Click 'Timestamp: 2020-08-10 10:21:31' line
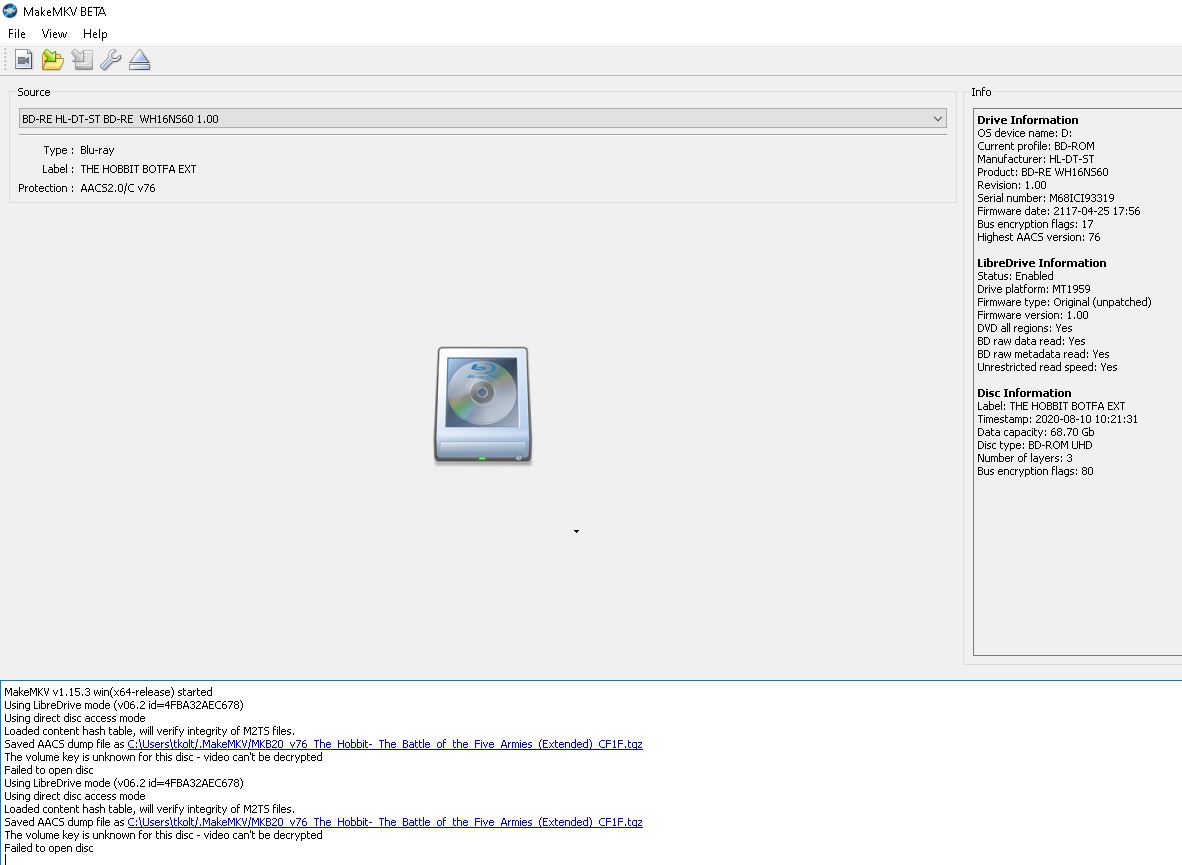 pyautogui.click(x=1058, y=419)
